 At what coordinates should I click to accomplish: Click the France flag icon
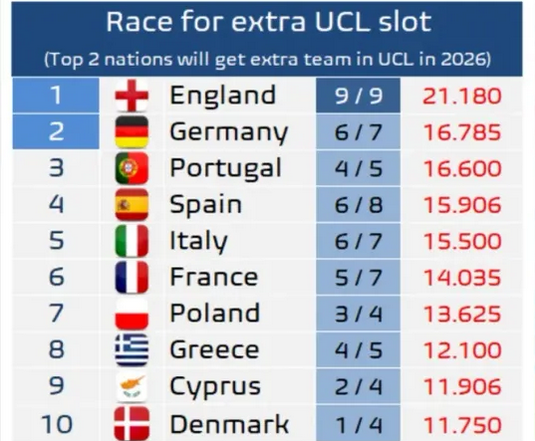click(x=132, y=277)
